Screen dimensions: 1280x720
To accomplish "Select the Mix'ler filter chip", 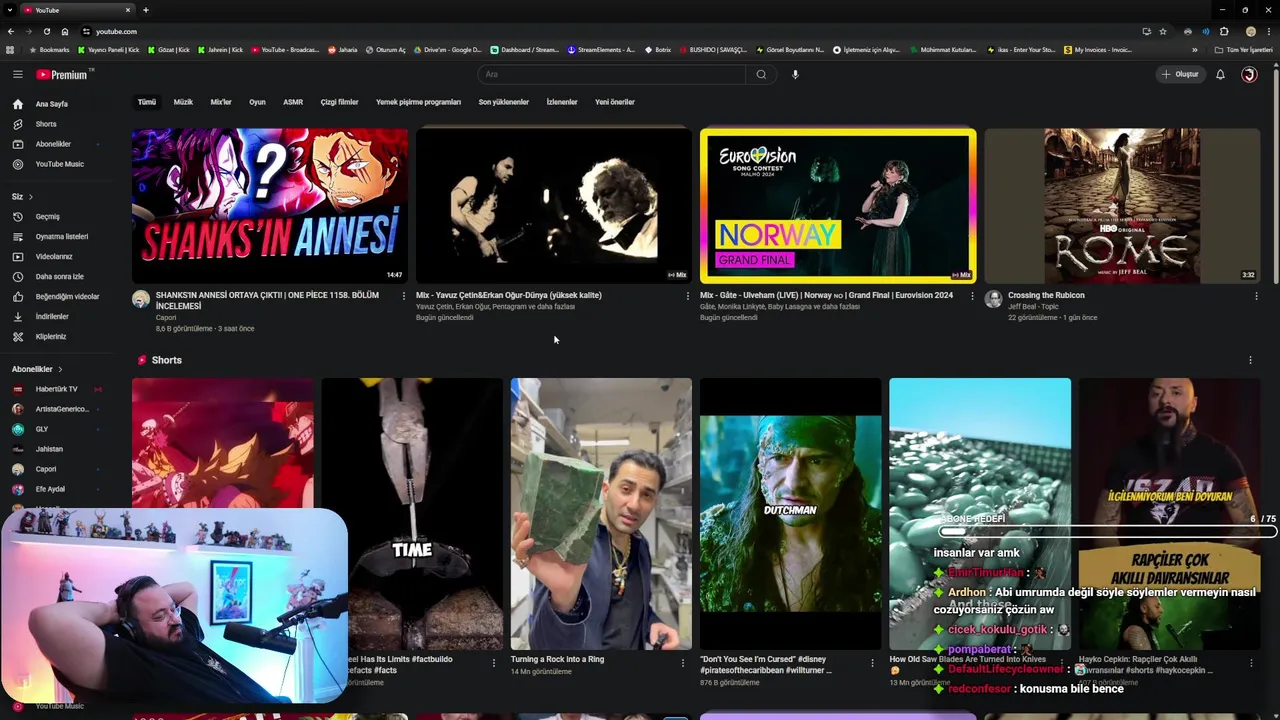I will point(221,102).
